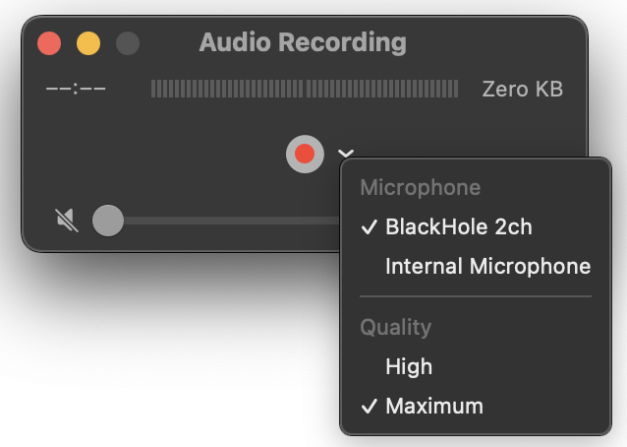Click the elapsed time display
This screenshot has width=627, height=447.
click(x=76, y=90)
